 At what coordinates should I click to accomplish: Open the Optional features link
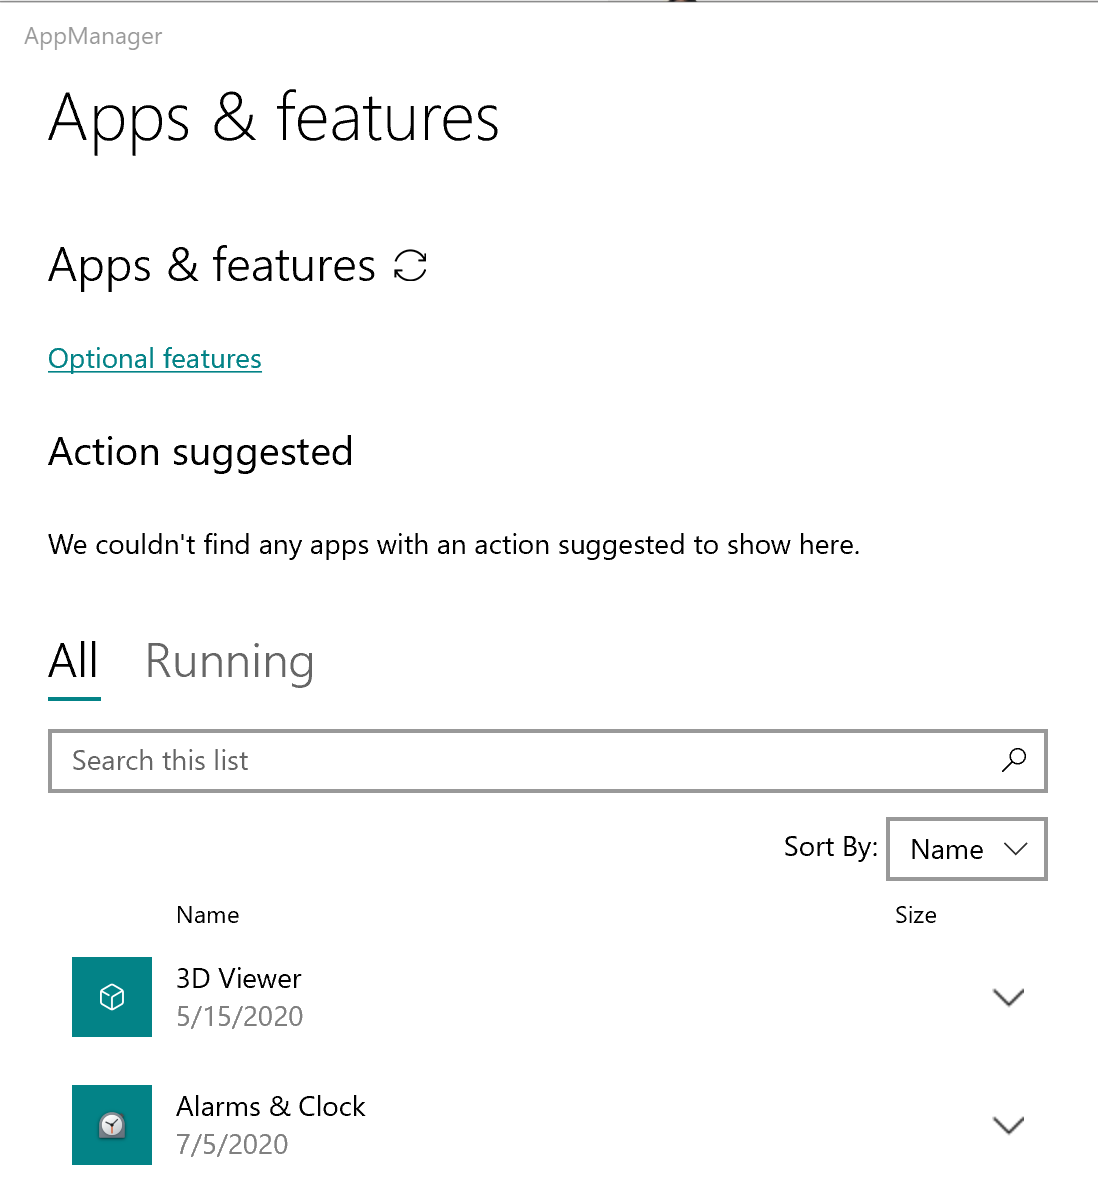click(155, 359)
